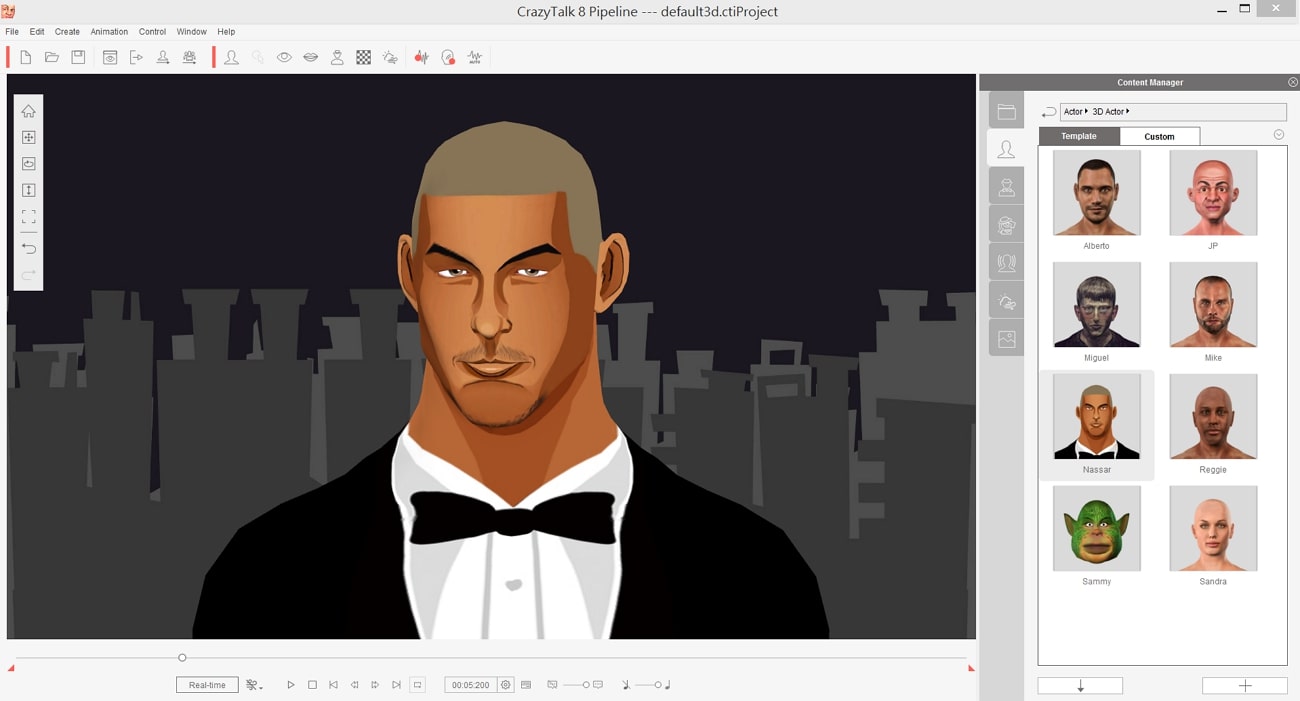Toggle full screen viewport frame icon
The image size is (1300, 701).
[x=28, y=216]
